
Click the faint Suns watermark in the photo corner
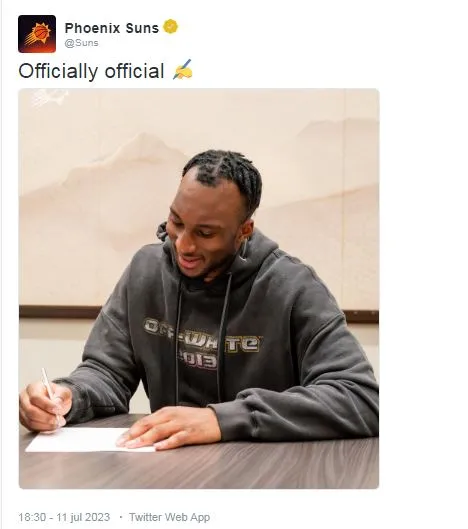tap(49, 97)
